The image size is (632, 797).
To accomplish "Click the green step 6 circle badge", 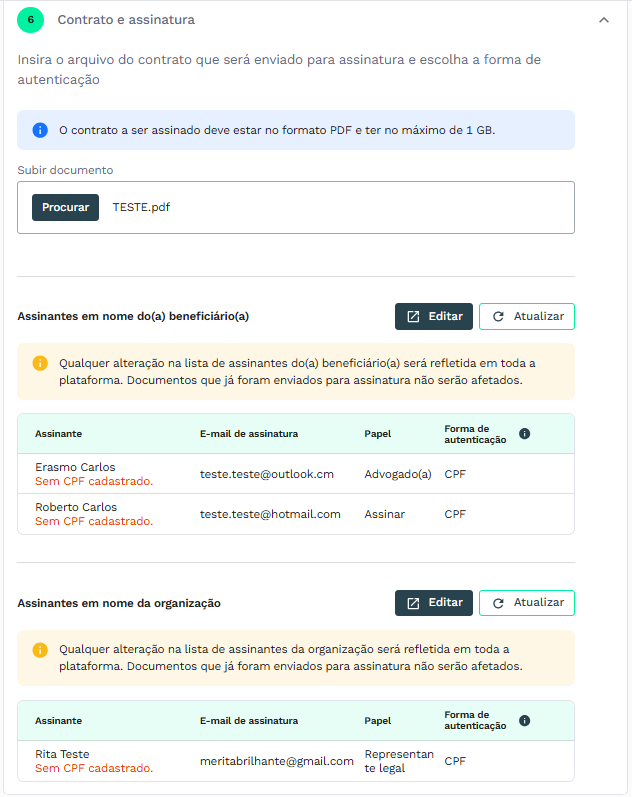I will pyautogui.click(x=31, y=20).
